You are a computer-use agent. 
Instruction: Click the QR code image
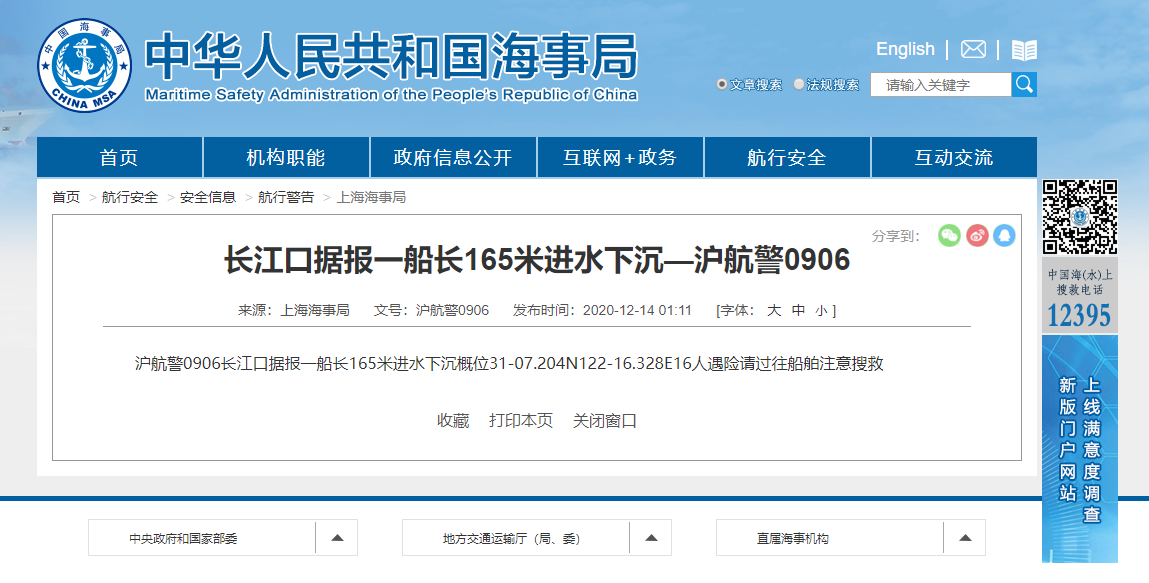coord(1079,217)
